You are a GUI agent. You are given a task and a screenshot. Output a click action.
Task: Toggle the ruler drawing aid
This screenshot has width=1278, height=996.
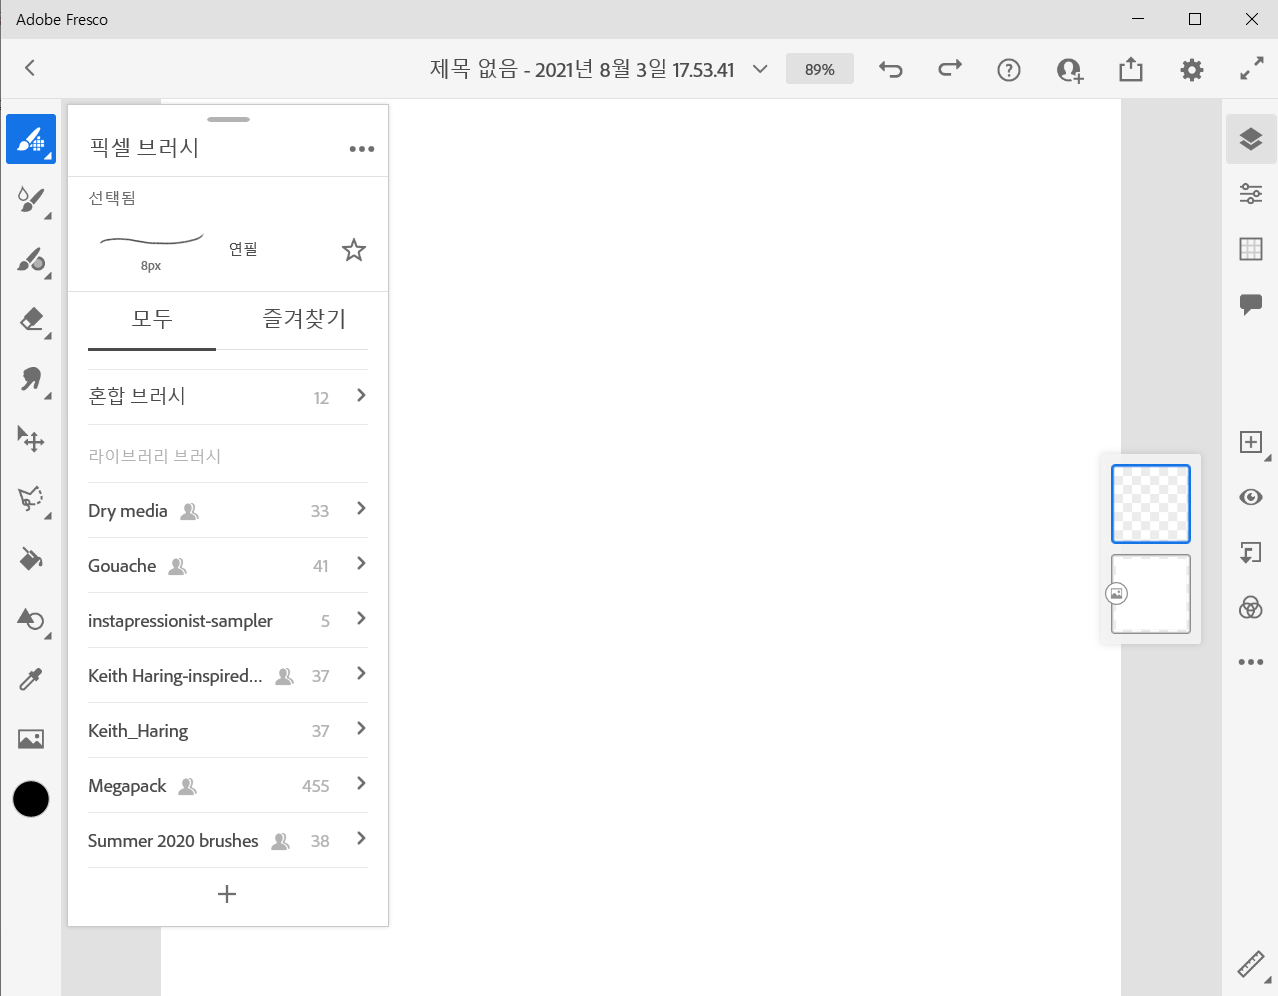click(1251, 964)
